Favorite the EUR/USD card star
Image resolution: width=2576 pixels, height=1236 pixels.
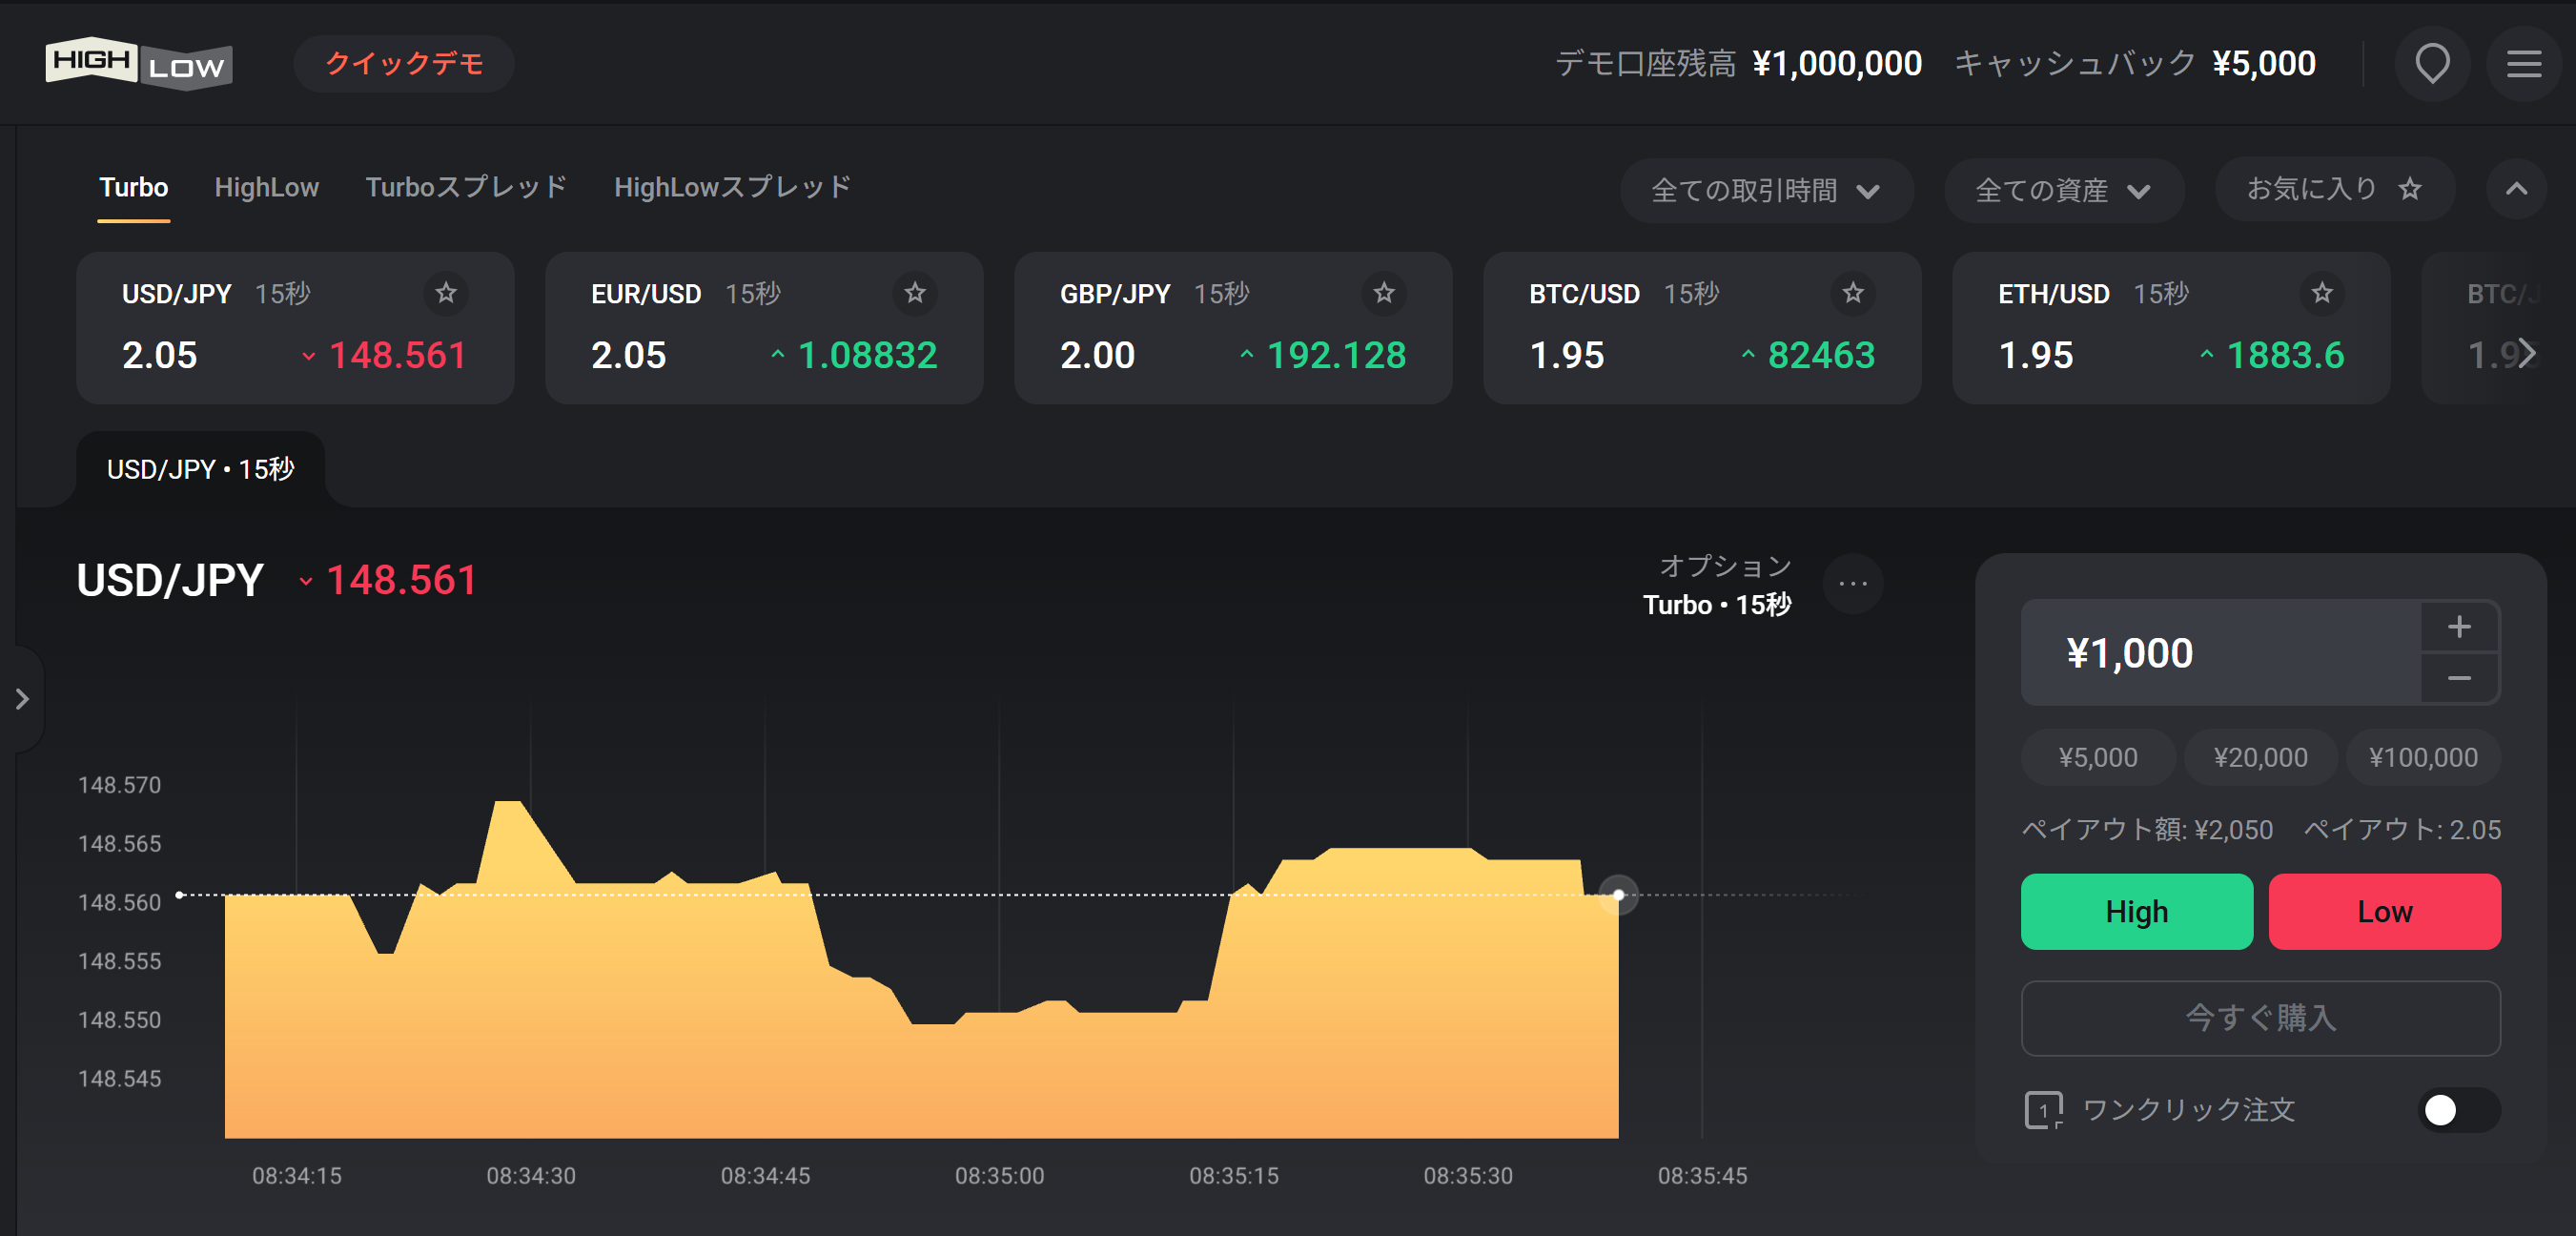coord(915,293)
